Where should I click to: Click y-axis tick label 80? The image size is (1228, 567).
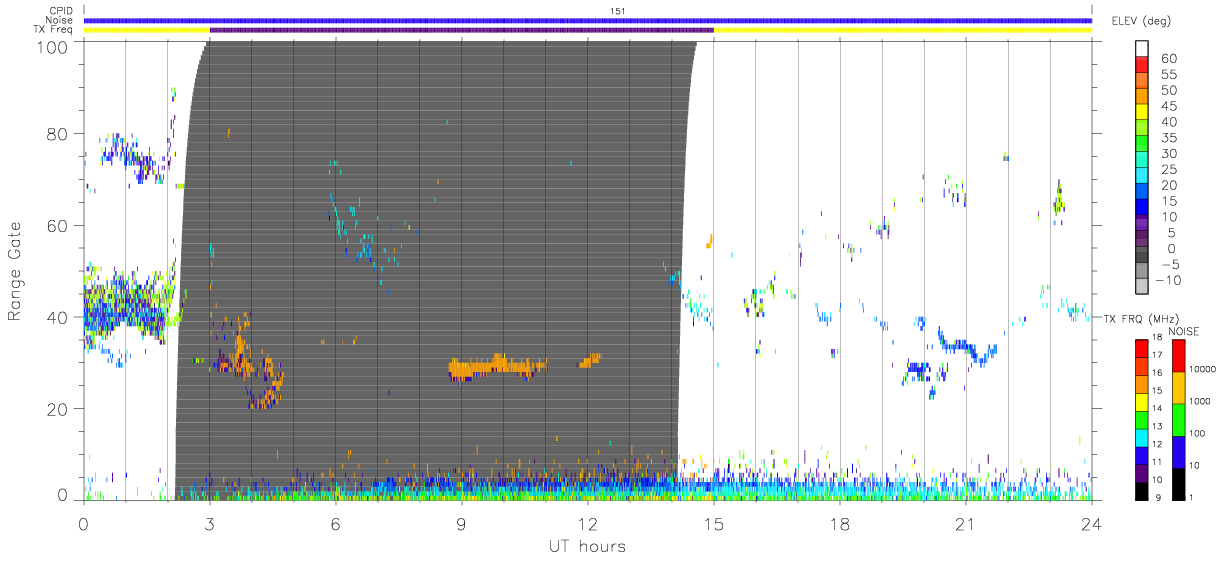[59, 133]
